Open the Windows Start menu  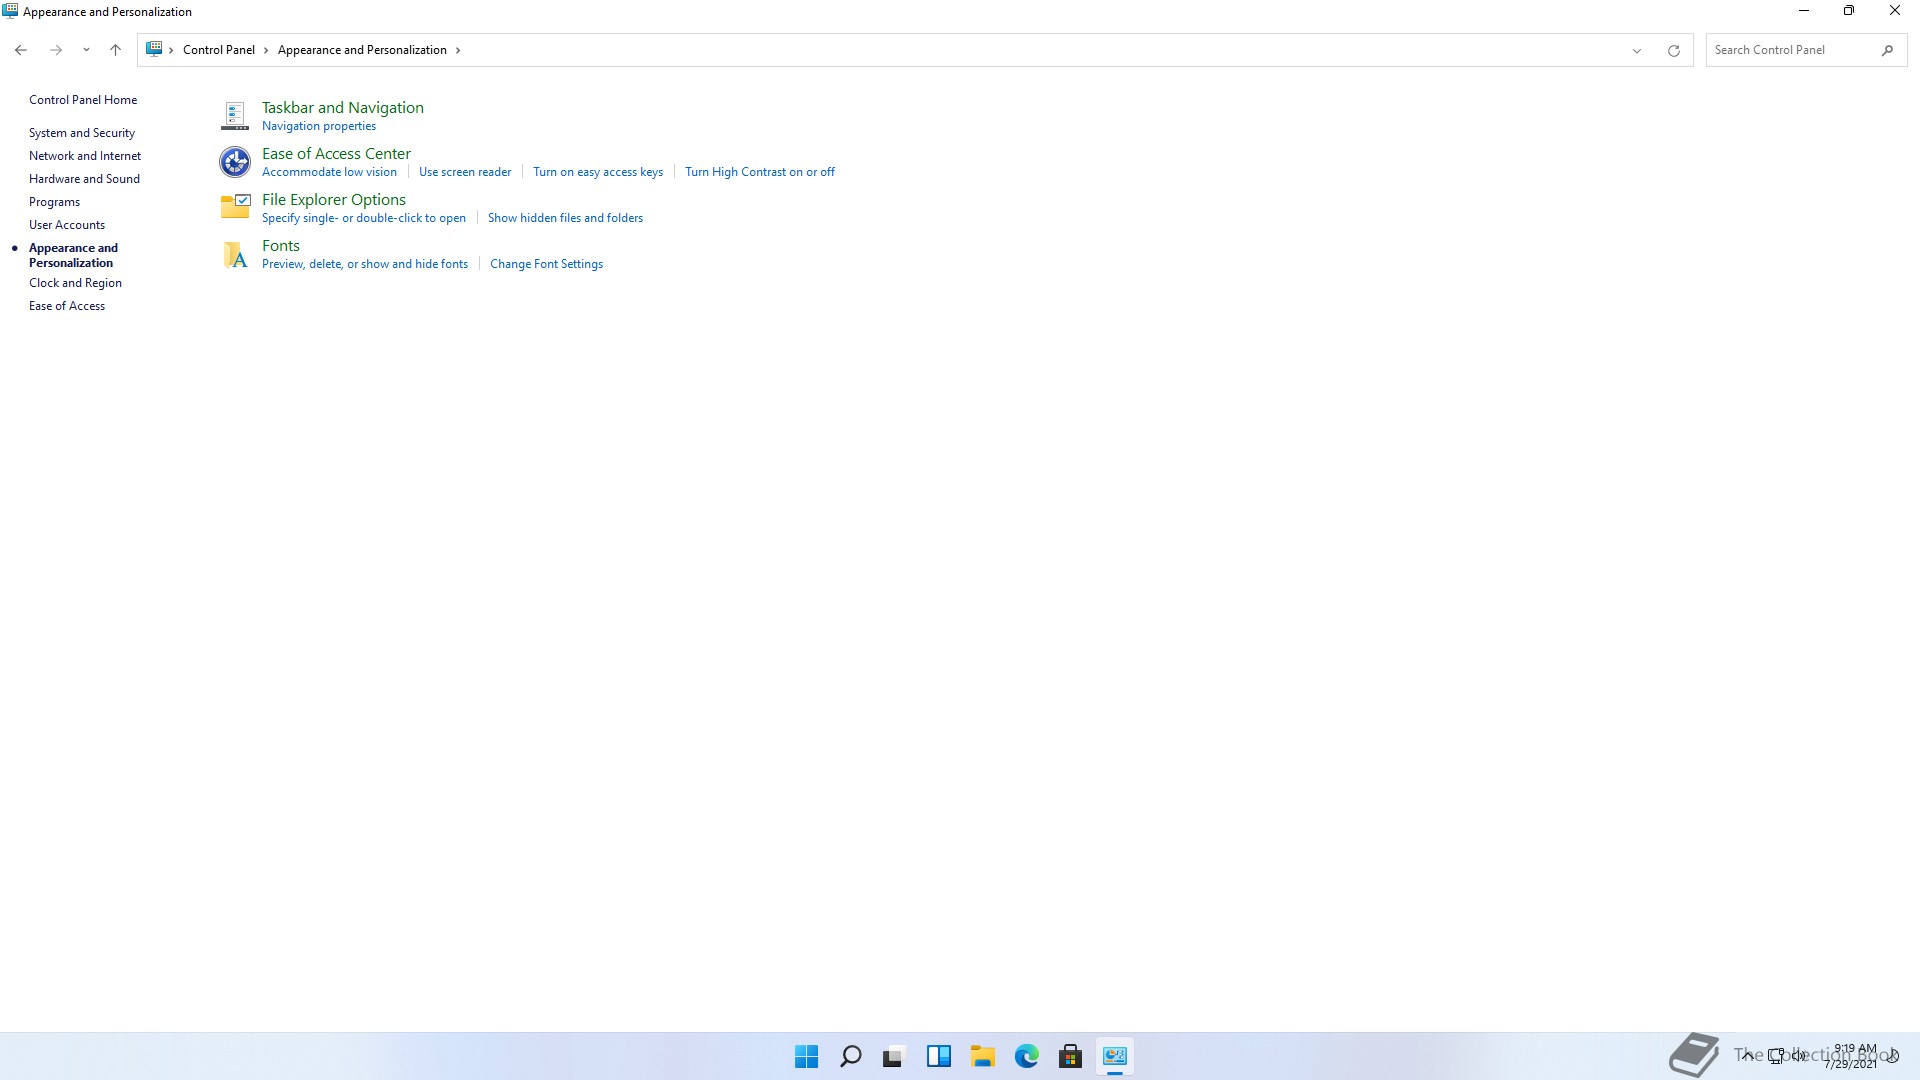click(x=806, y=1056)
